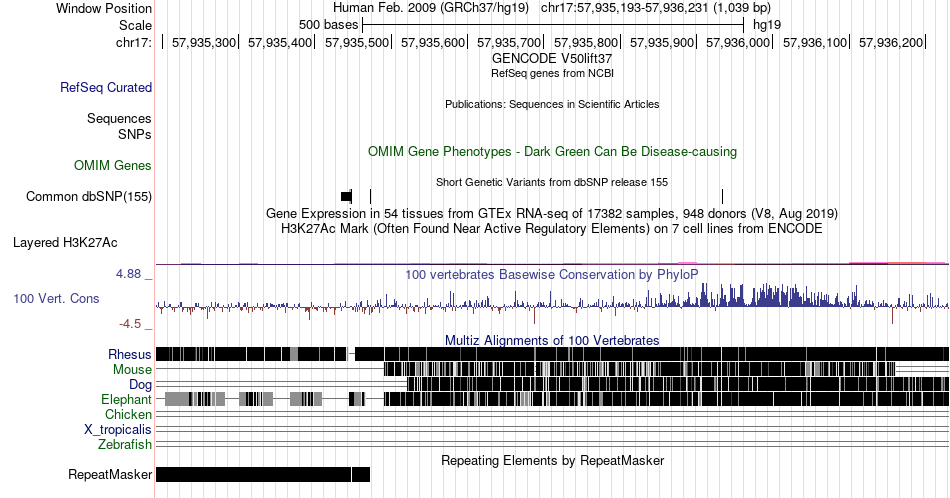Click Multiz Alignments of 100 Vertebrates title
Screen dimensions: 950x498
[552, 340]
